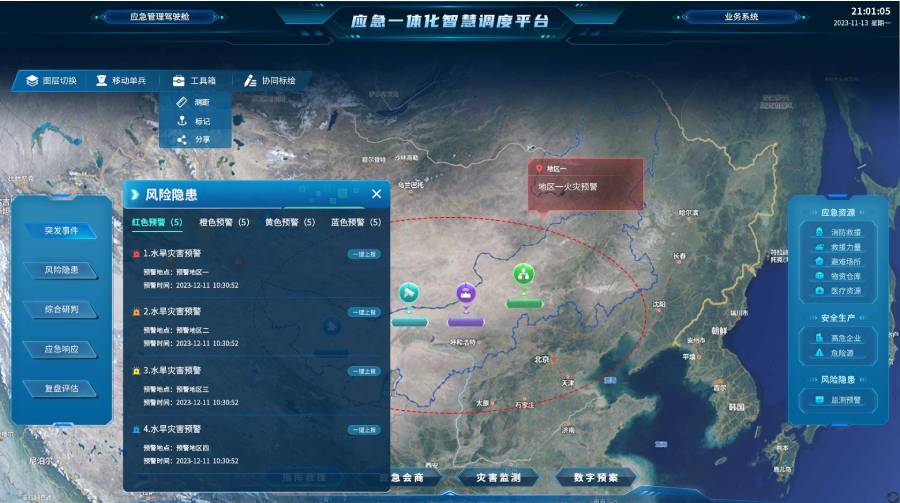Click 一键上报 for alert 3
900x503 pixels.
pos(364,372)
